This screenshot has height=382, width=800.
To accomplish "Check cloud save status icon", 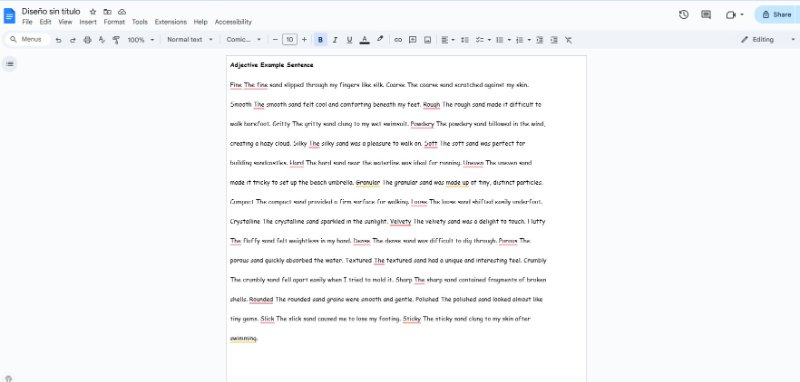I will [121, 12].
